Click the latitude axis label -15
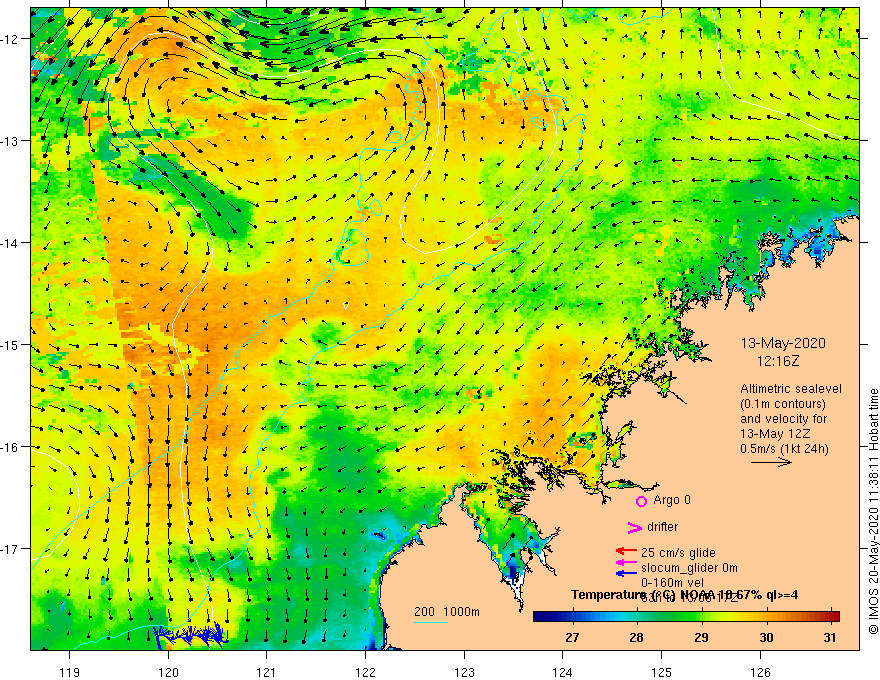The height and width of the screenshot is (680, 880). 10,344
